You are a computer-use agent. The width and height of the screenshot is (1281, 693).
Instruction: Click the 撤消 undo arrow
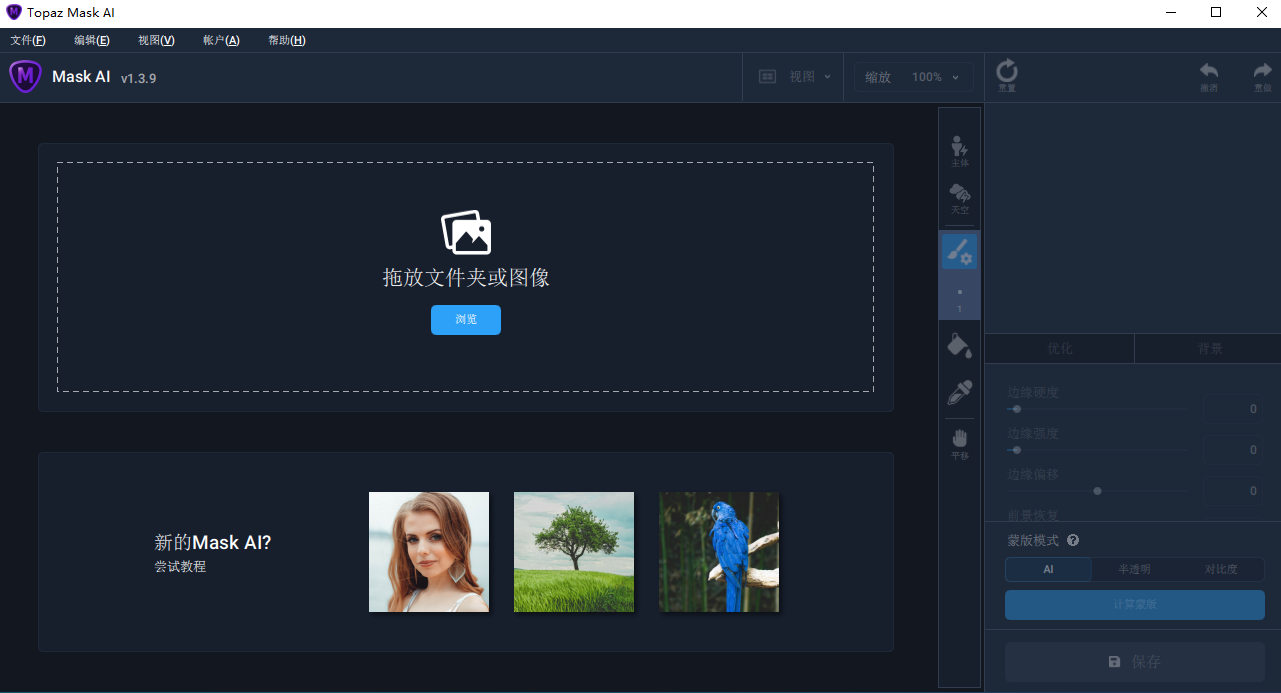click(x=1209, y=76)
